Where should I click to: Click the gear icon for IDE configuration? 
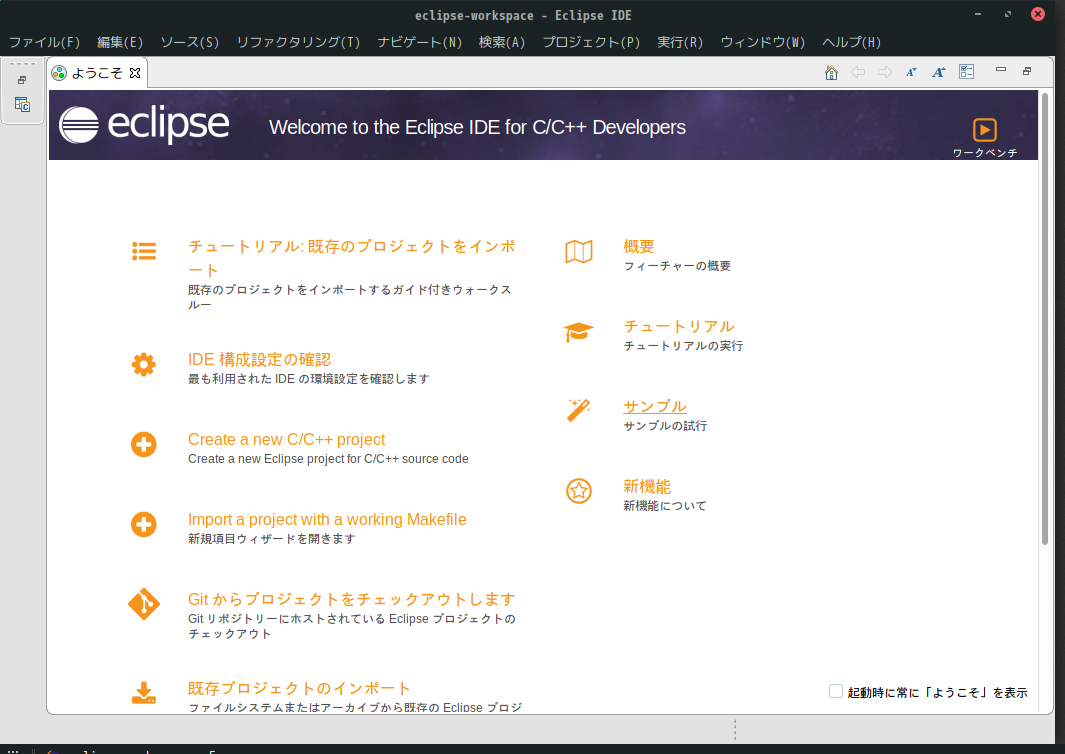(x=143, y=365)
